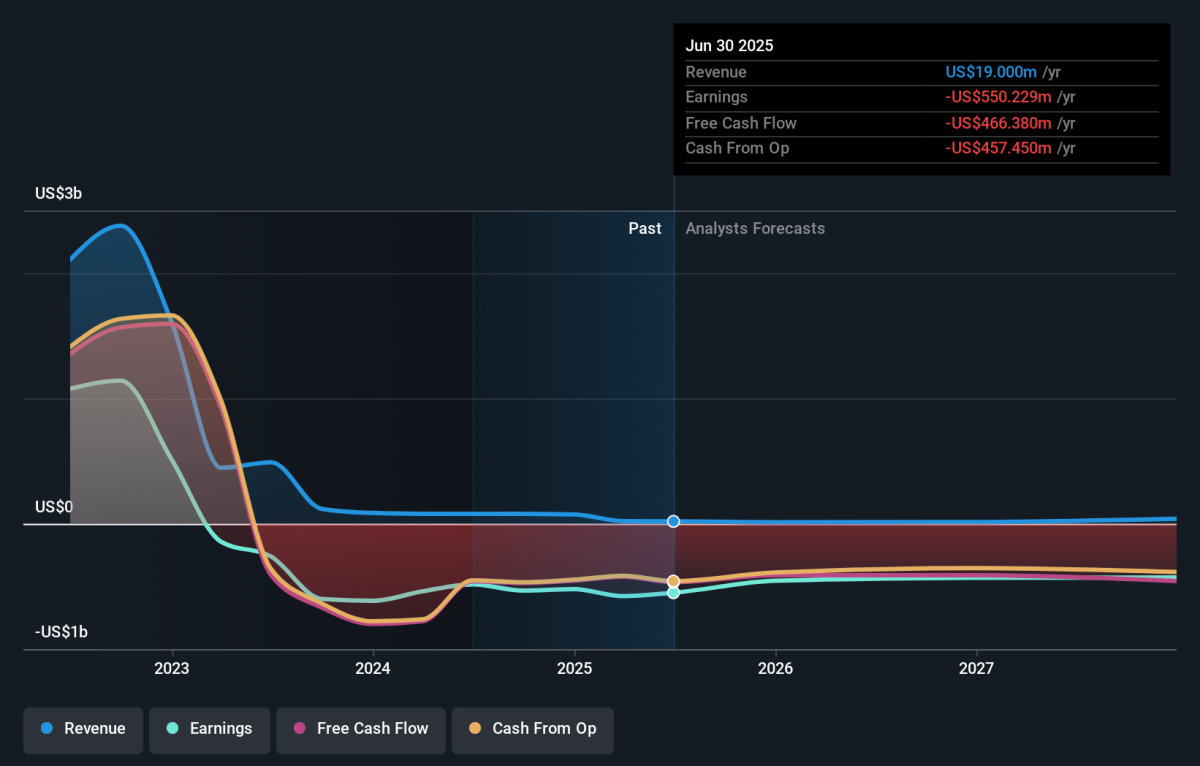The width and height of the screenshot is (1200, 766).
Task: Click the Revenue value US$19.000m in tooltip
Action: click(991, 72)
